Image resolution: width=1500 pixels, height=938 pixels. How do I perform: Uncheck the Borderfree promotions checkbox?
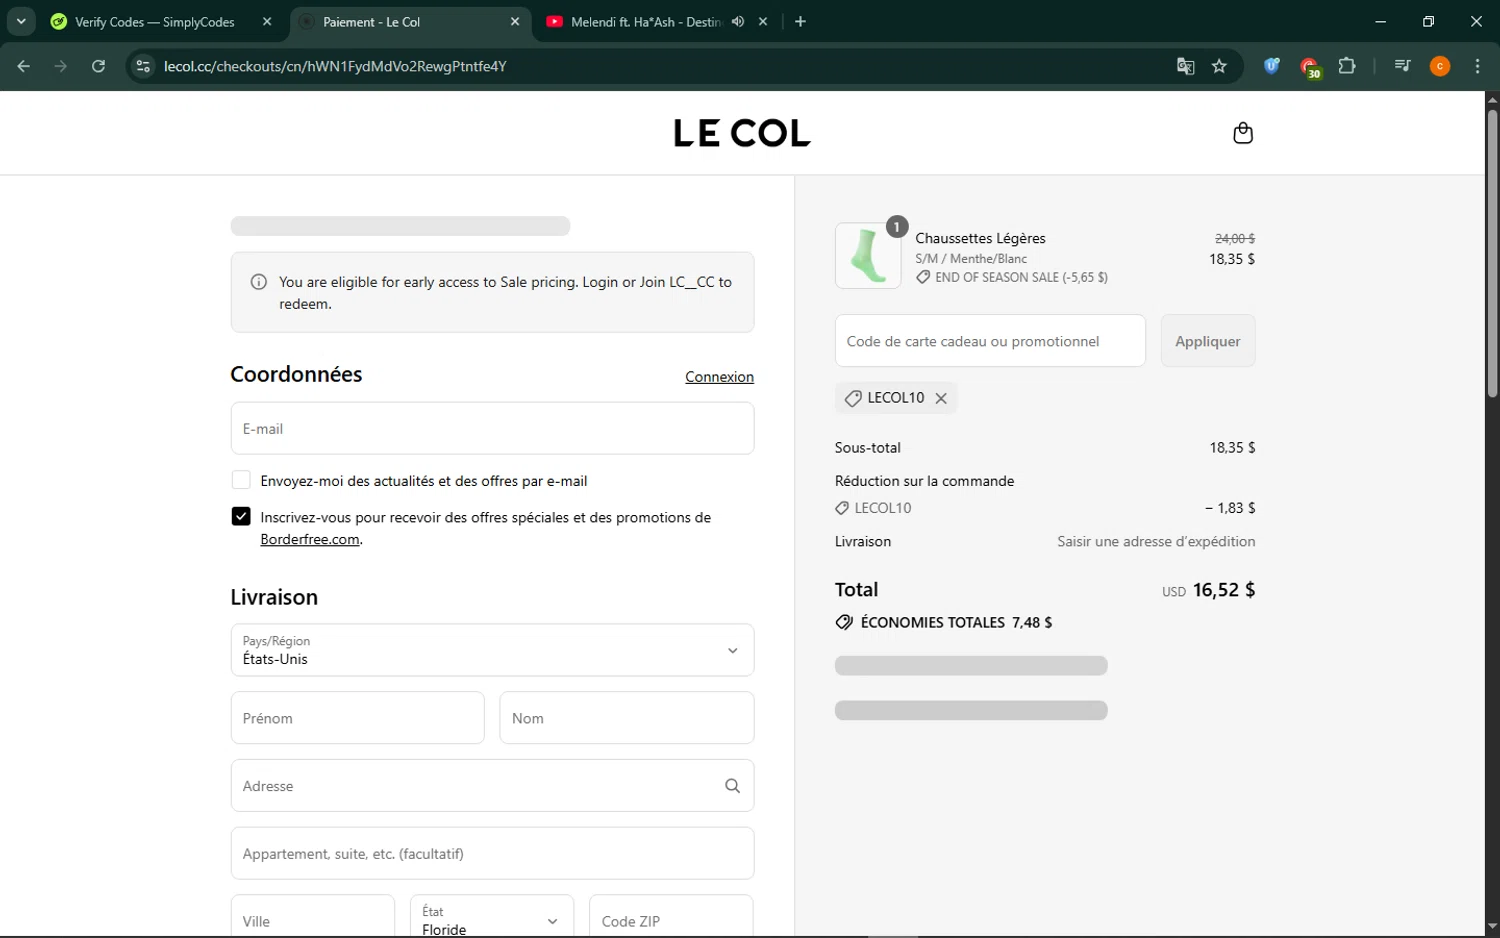click(x=241, y=516)
